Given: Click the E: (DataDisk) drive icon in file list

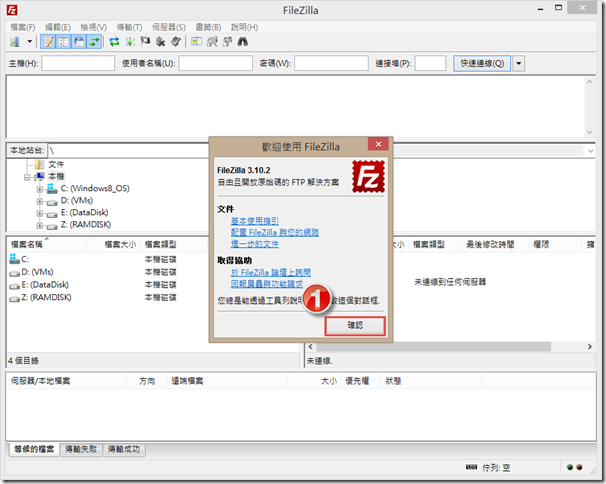Looking at the screenshot, I should tap(14, 286).
